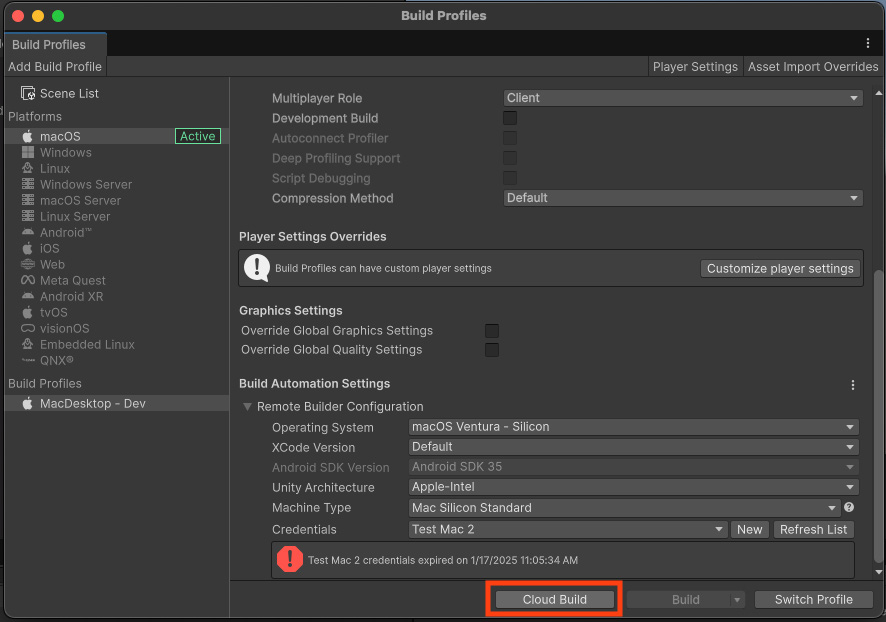886x622 pixels.
Task: Click the New credentials button
Action: click(749, 529)
